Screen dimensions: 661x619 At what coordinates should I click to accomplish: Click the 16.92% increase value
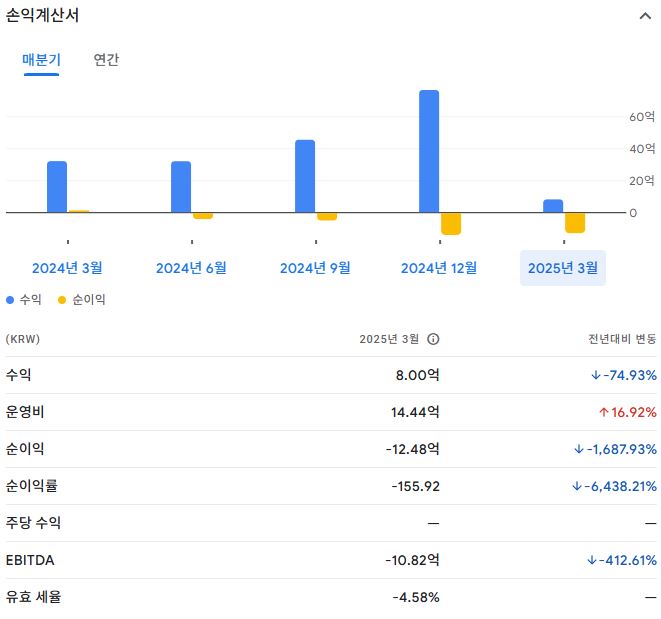[x=628, y=412]
